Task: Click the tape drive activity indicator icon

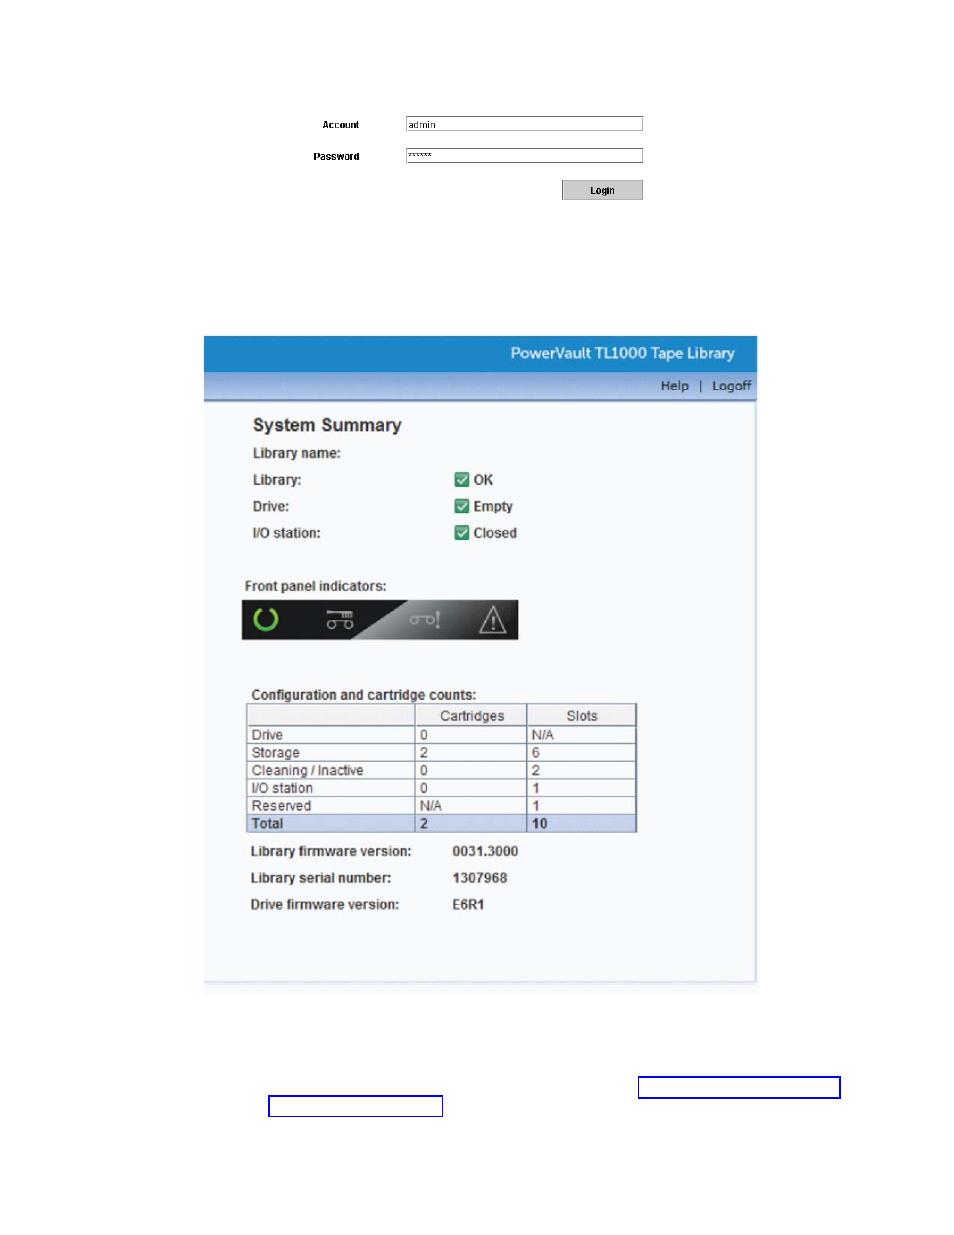Action: pyautogui.click(x=340, y=620)
